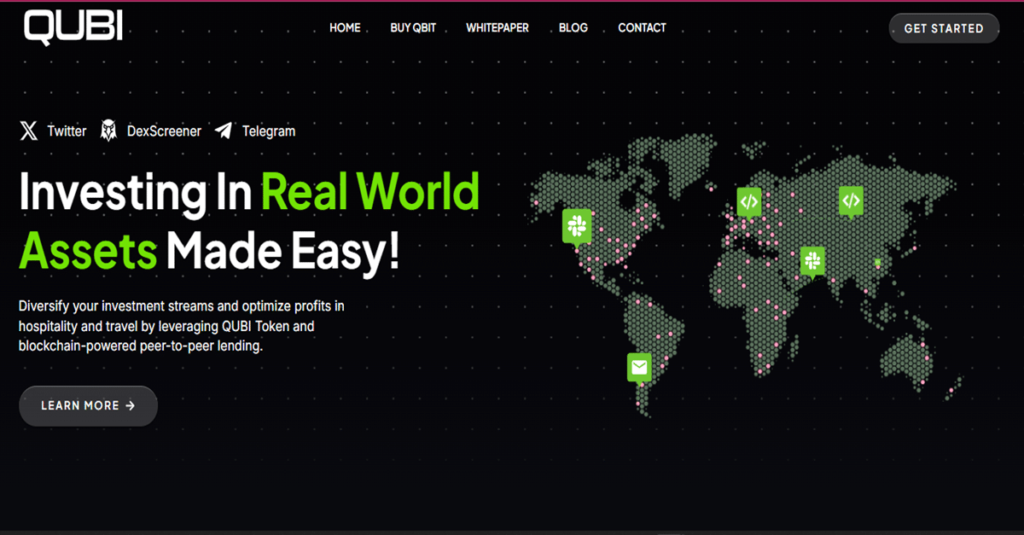1024x535 pixels.
Task: Select the code marker over East Asia
Action: [x=850, y=200]
